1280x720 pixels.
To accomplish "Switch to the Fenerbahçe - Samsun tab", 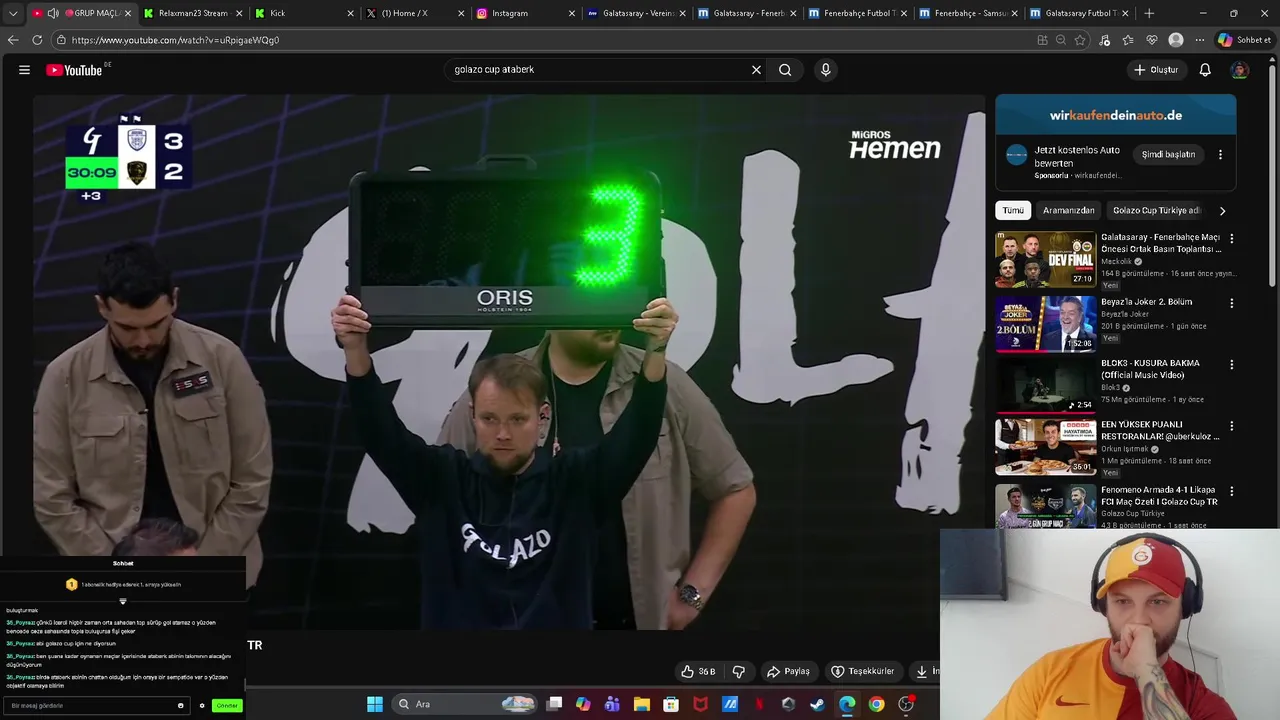I will click(x=969, y=13).
